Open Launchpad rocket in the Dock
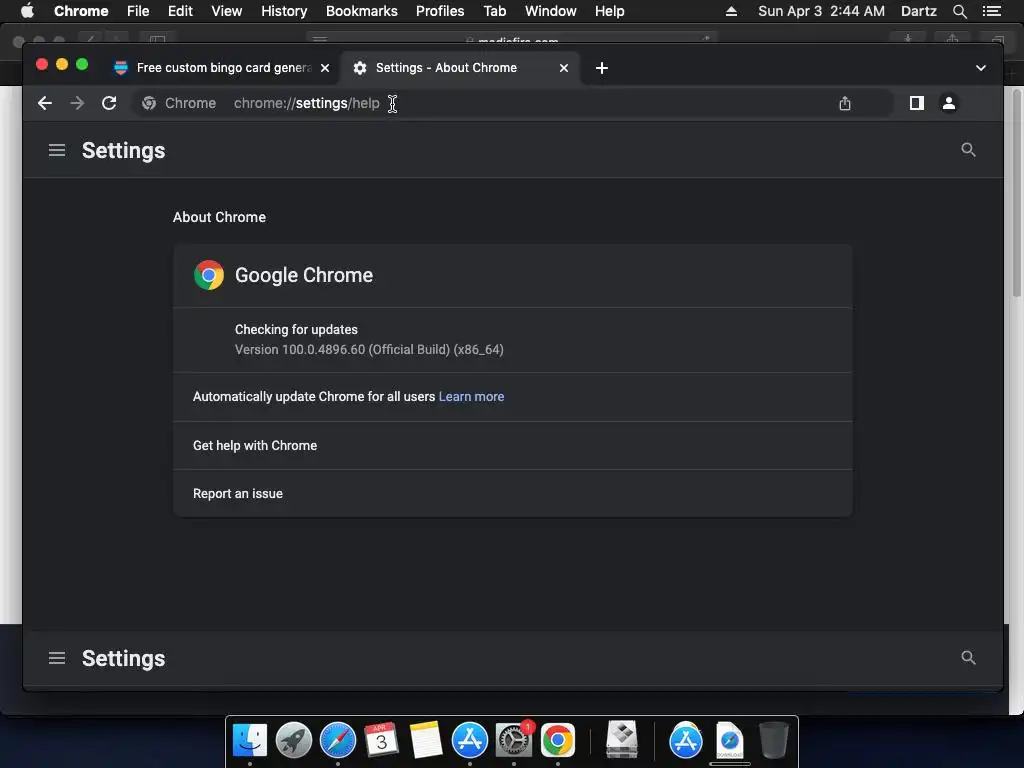 (294, 741)
